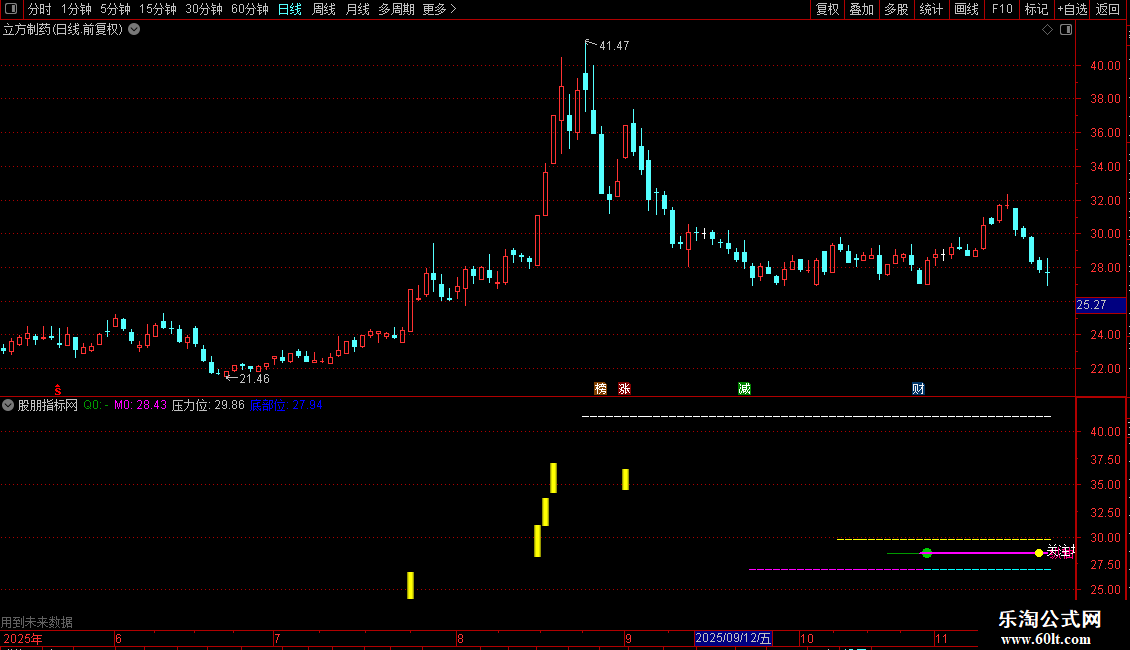Click the 减 event marker
The width and height of the screenshot is (1130, 650).
click(744, 388)
